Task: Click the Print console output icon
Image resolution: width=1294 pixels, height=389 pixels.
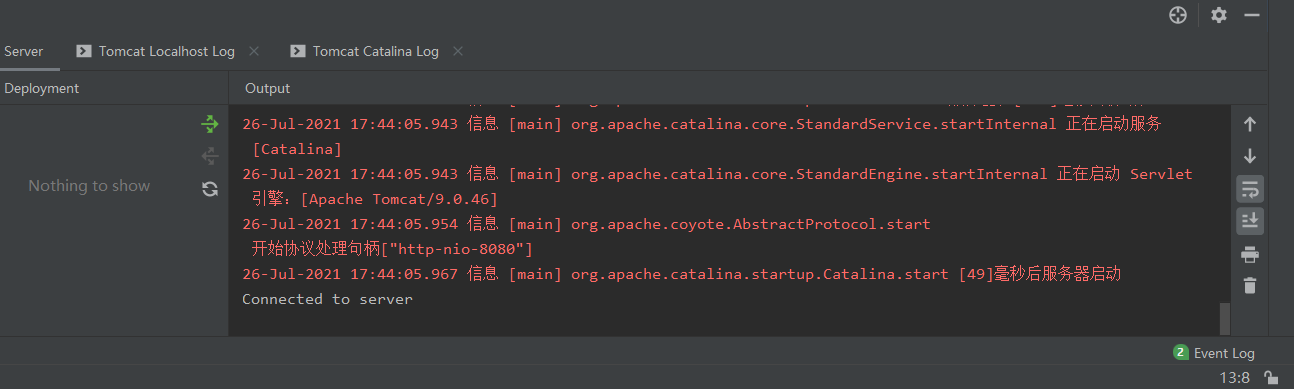Action: [1249, 254]
